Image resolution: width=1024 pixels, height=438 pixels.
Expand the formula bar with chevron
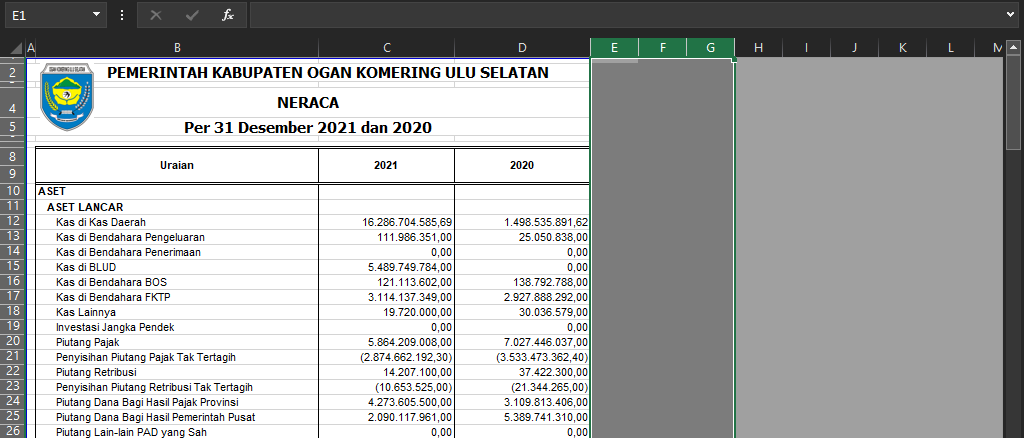(1010, 15)
